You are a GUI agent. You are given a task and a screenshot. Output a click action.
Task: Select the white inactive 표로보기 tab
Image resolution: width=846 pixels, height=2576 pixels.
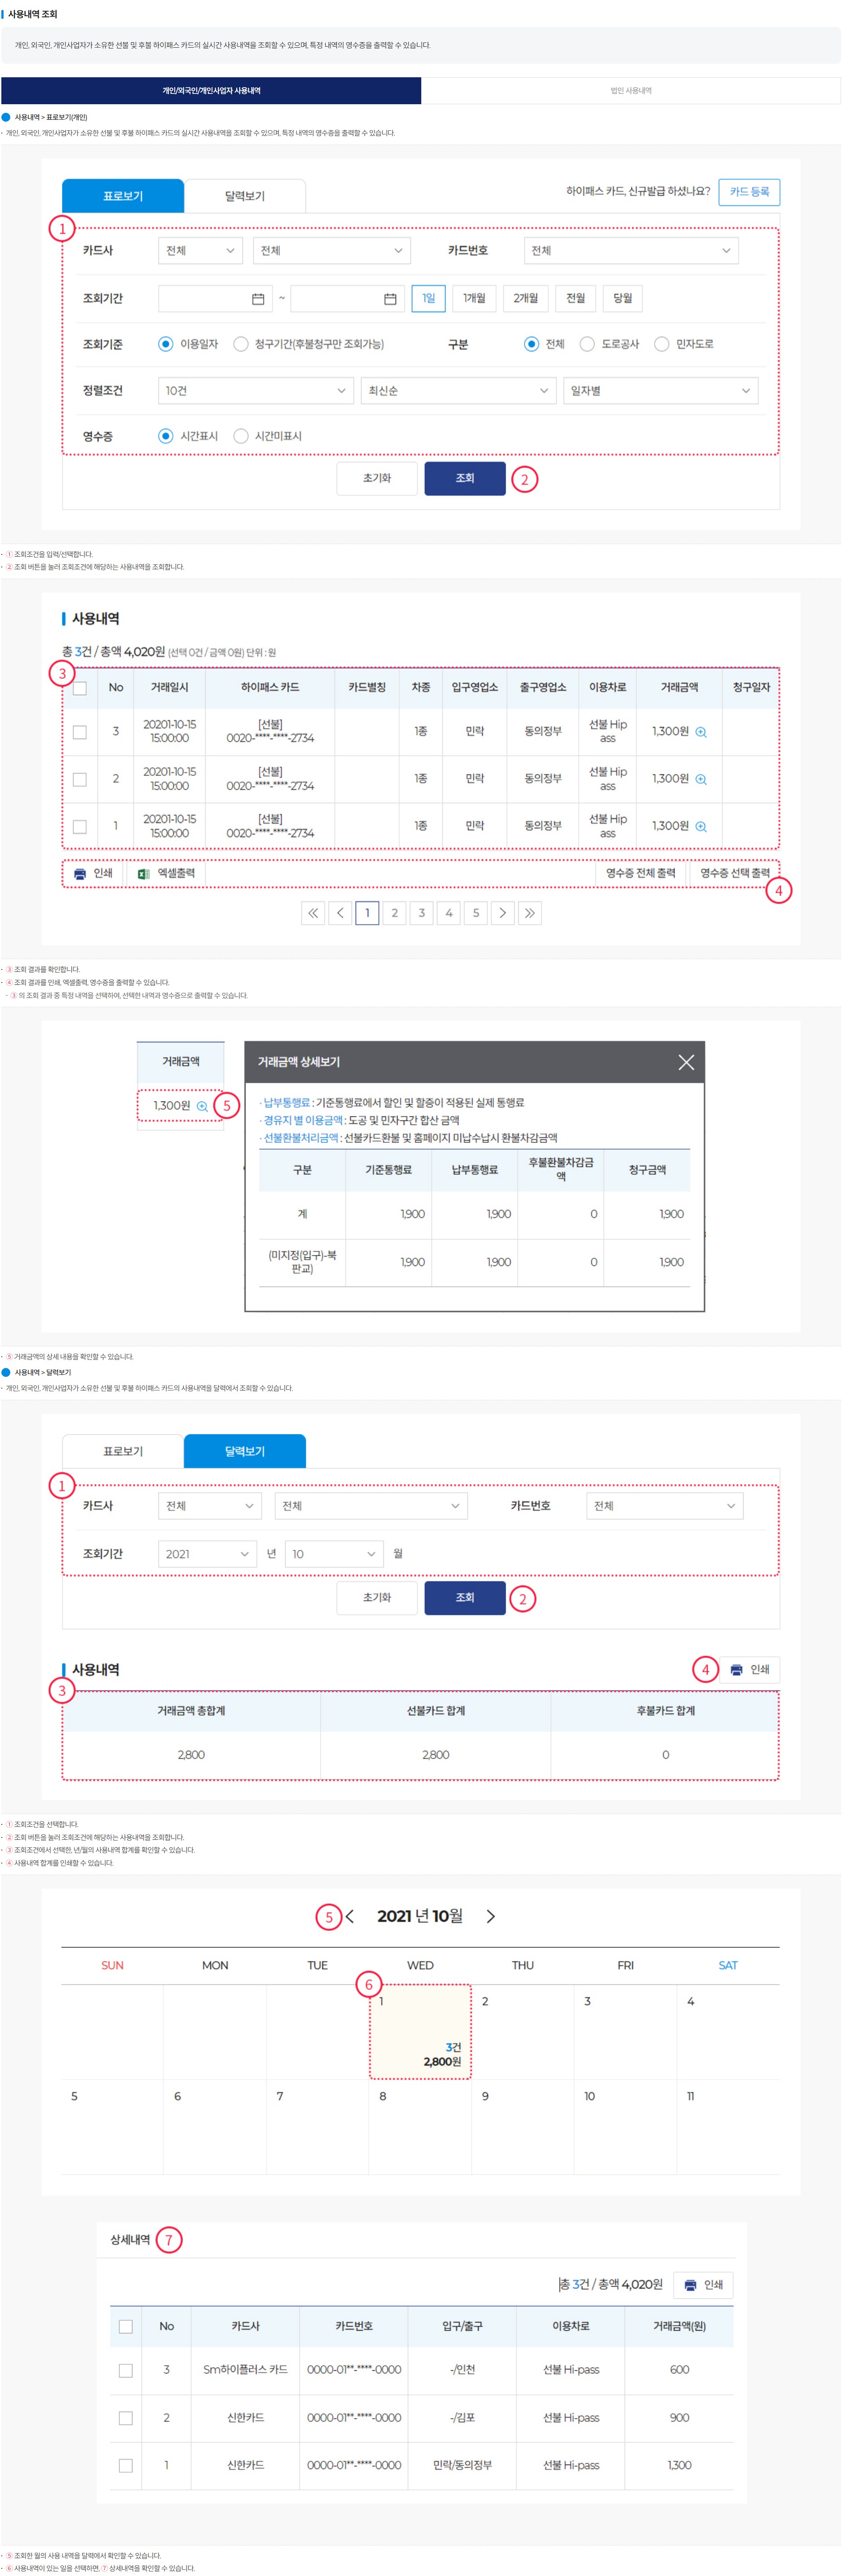point(123,1451)
